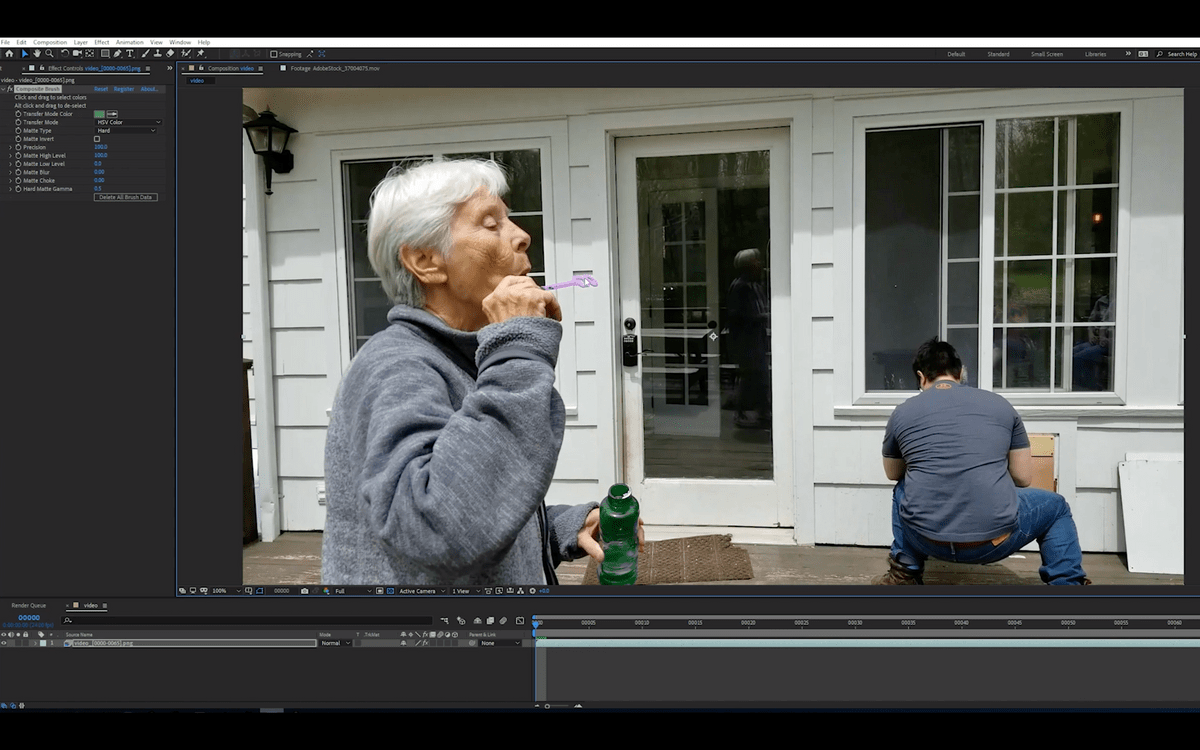Hide the video_[0000-0065].png layer eye
The height and width of the screenshot is (750, 1200).
point(3,643)
